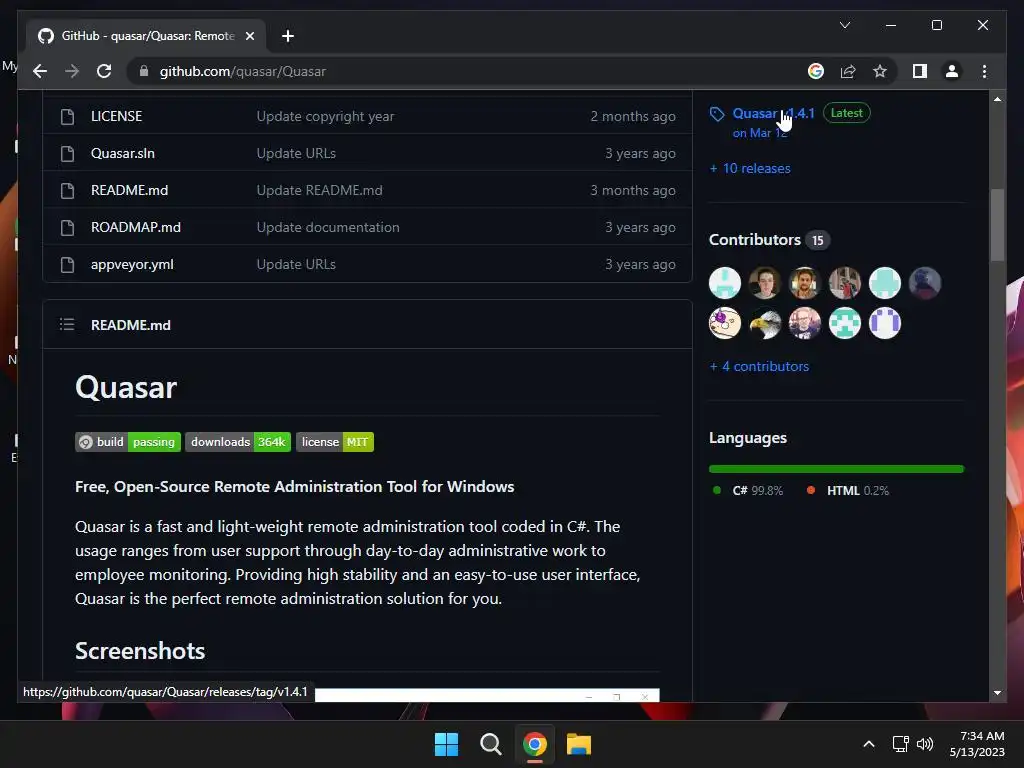Image resolution: width=1024 pixels, height=768 pixels.
Task: Open a new browser tab
Action: tap(288, 36)
